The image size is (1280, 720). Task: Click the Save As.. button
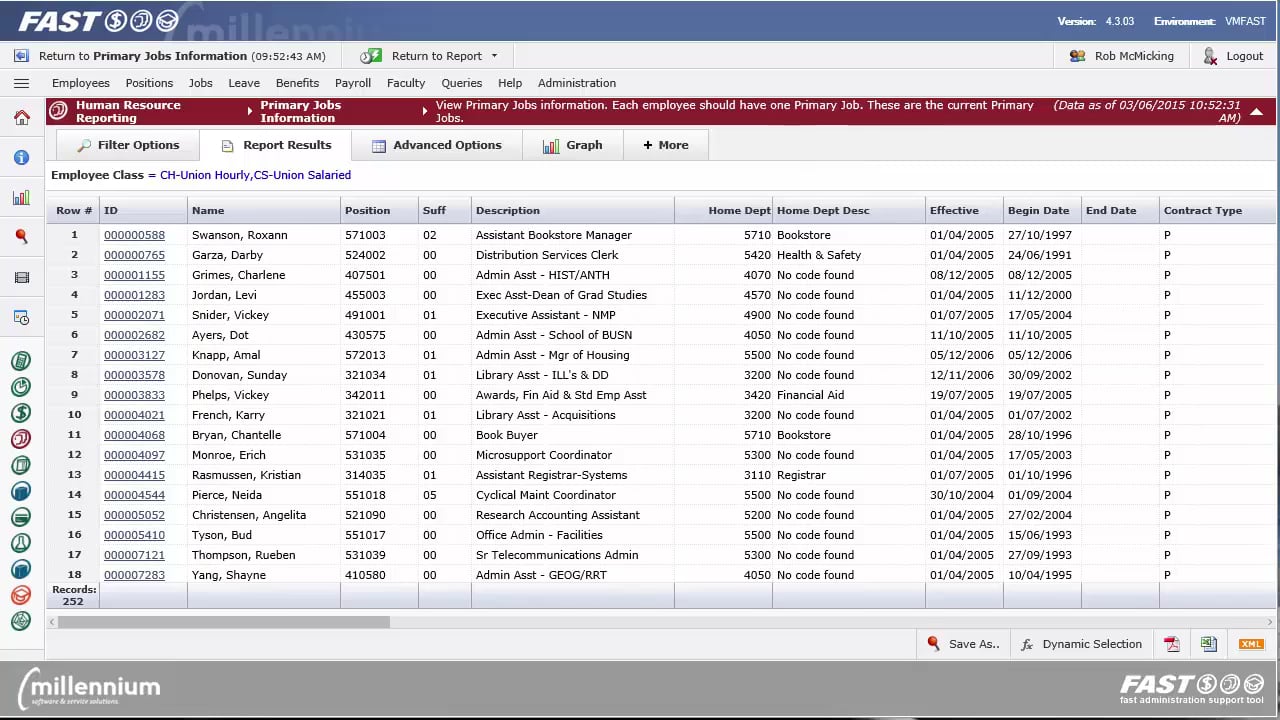963,644
